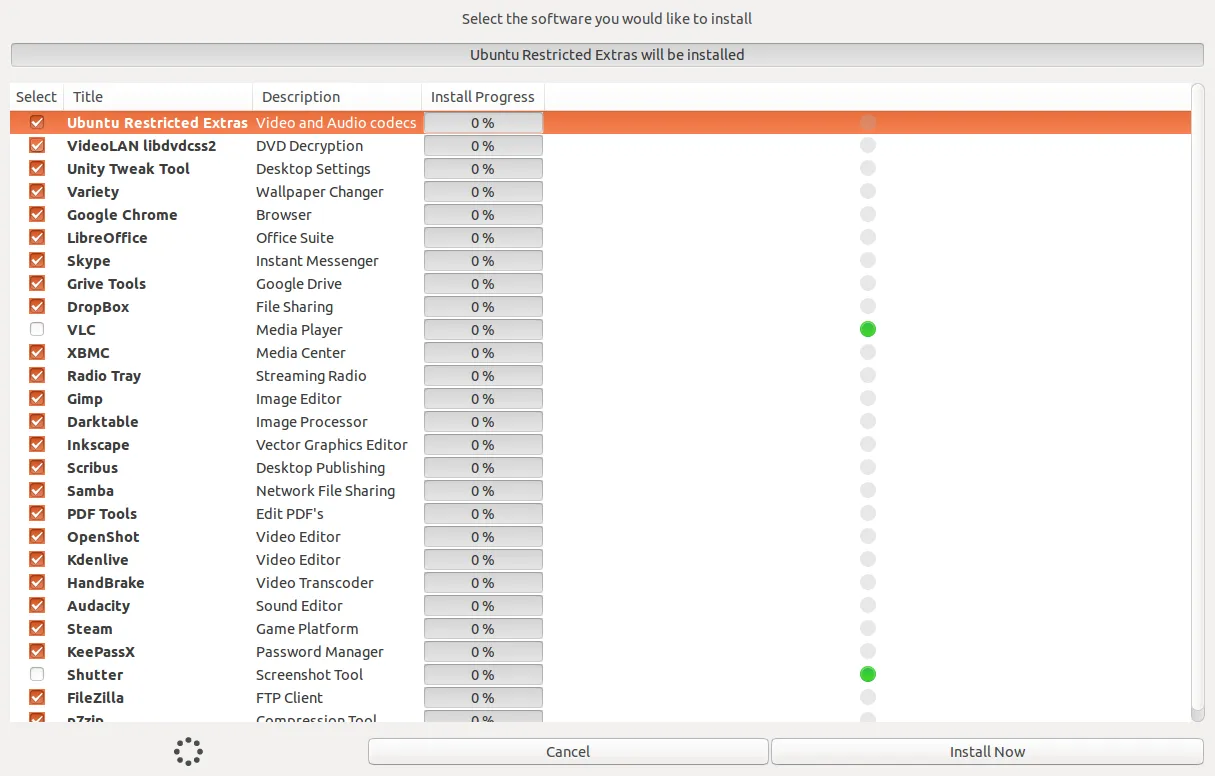Image resolution: width=1215 pixels, height=776 pixels.
Task: Click the grey status dot for LibreOffice
Action: tap(868, 237)
